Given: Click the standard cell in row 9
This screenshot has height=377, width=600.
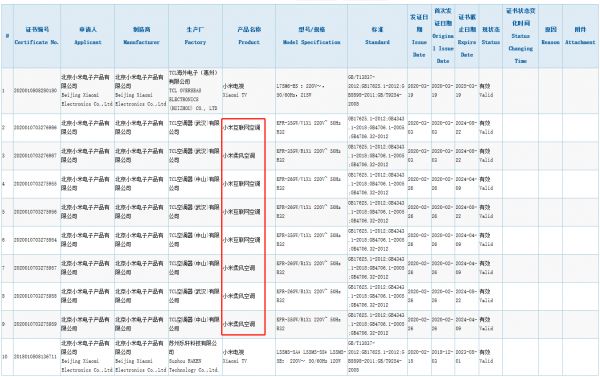Looking at the screenshot, I should coord(376,324).
